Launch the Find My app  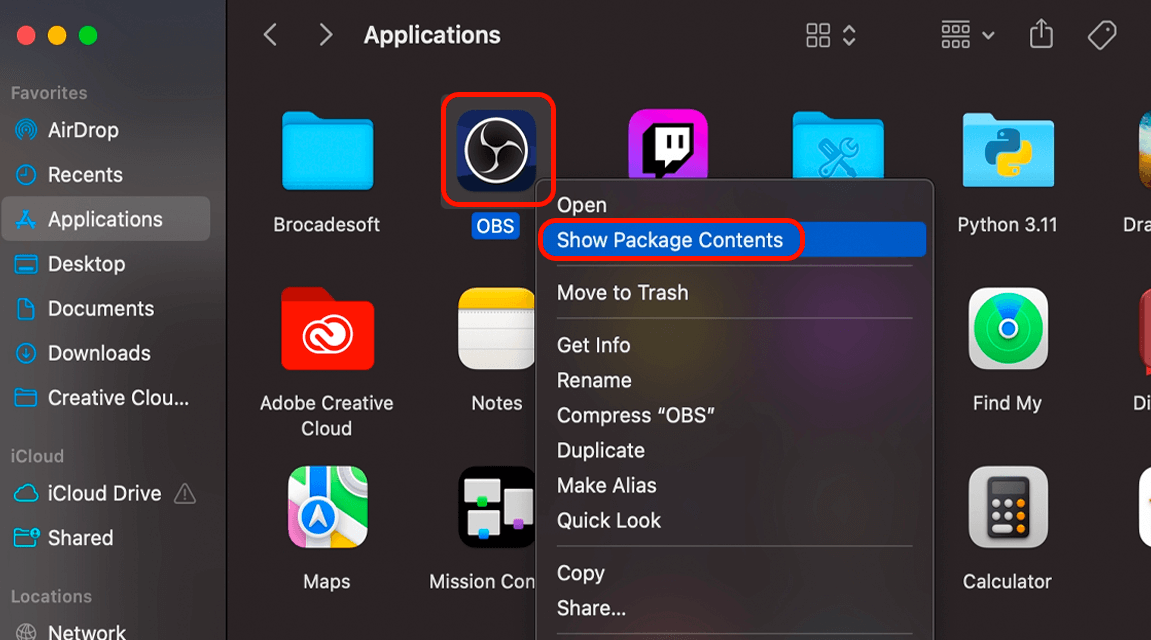coord(1007,328)
